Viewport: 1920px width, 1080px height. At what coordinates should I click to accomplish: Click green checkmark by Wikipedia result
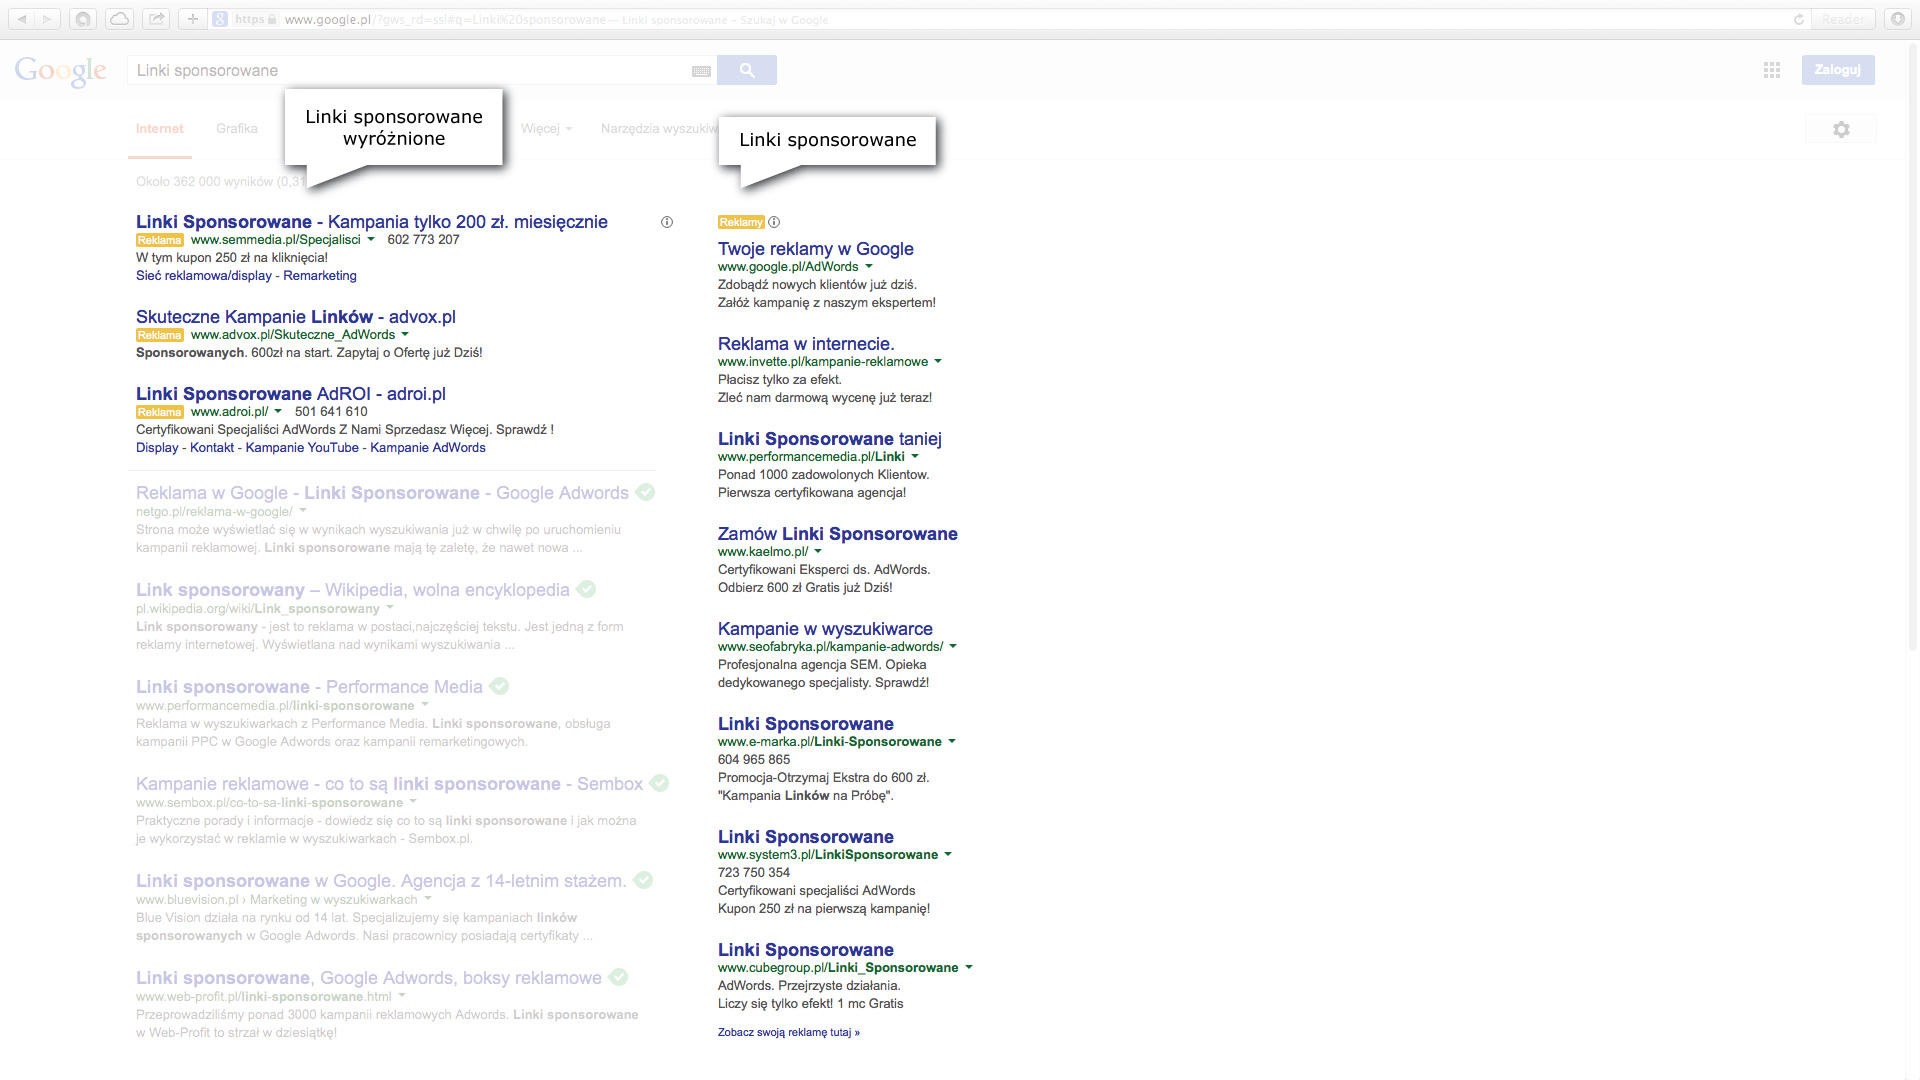click(586, 589)
